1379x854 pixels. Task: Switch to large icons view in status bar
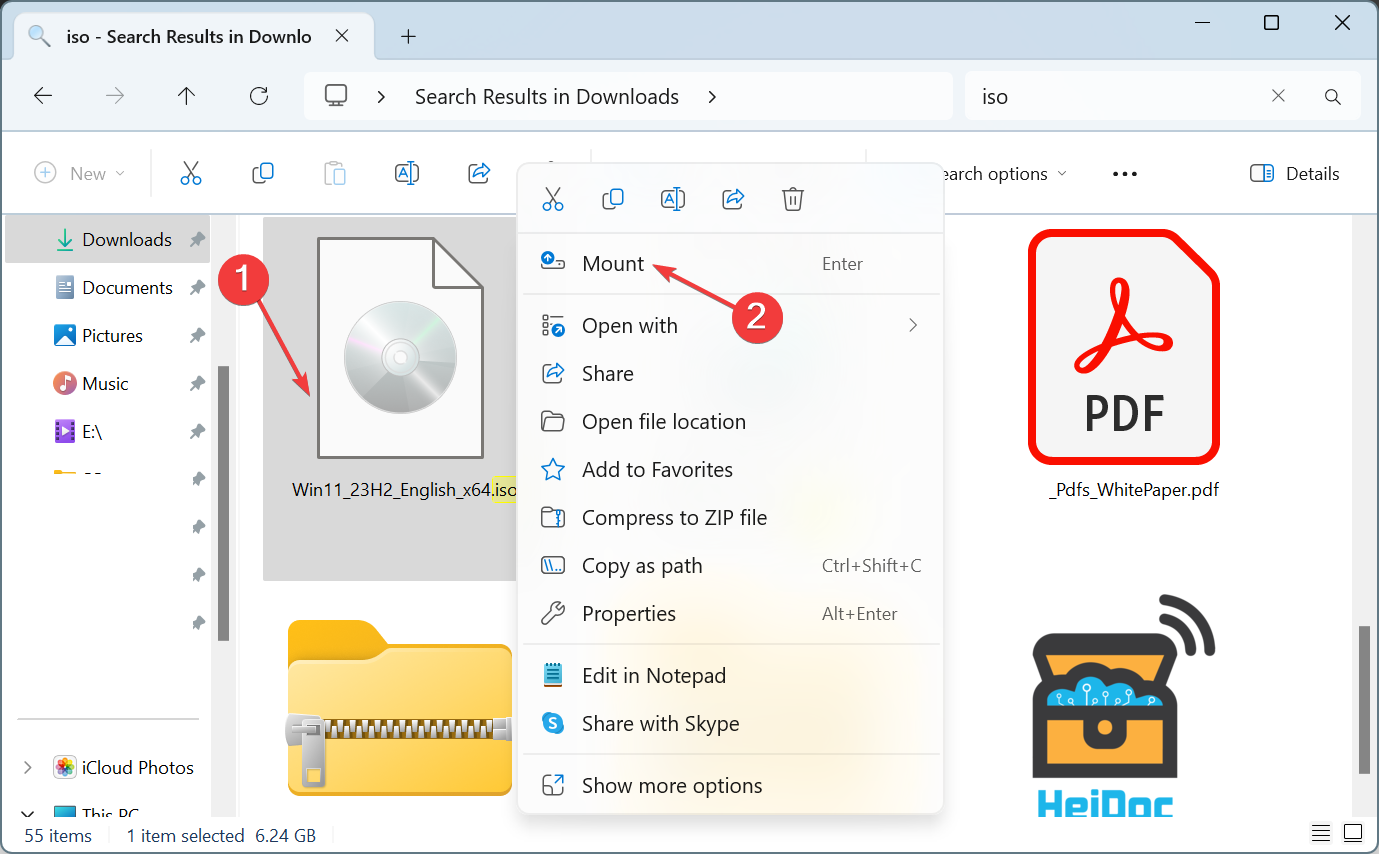pyautogui.click(x=1353, y=833)
